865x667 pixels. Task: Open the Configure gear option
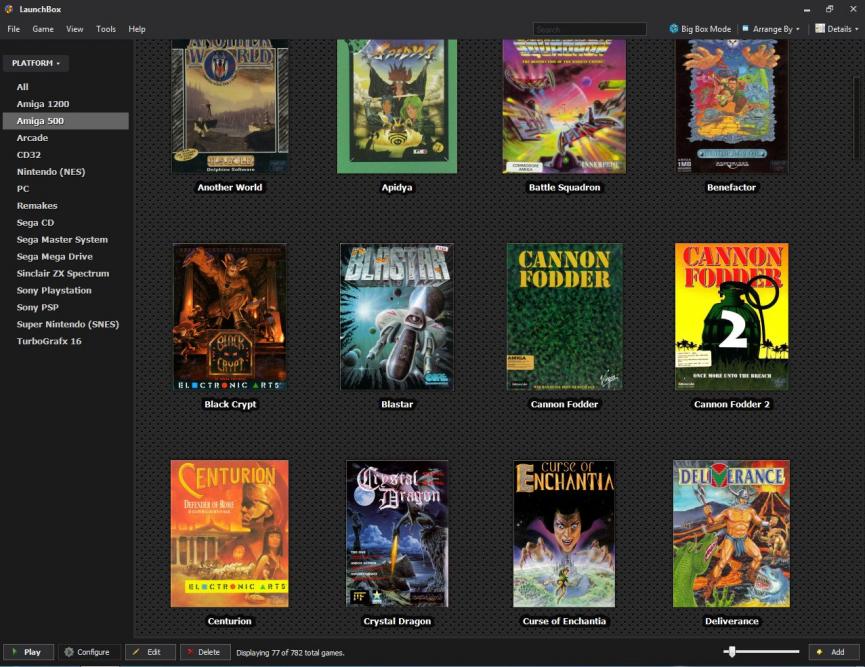(x=87, y=652)
